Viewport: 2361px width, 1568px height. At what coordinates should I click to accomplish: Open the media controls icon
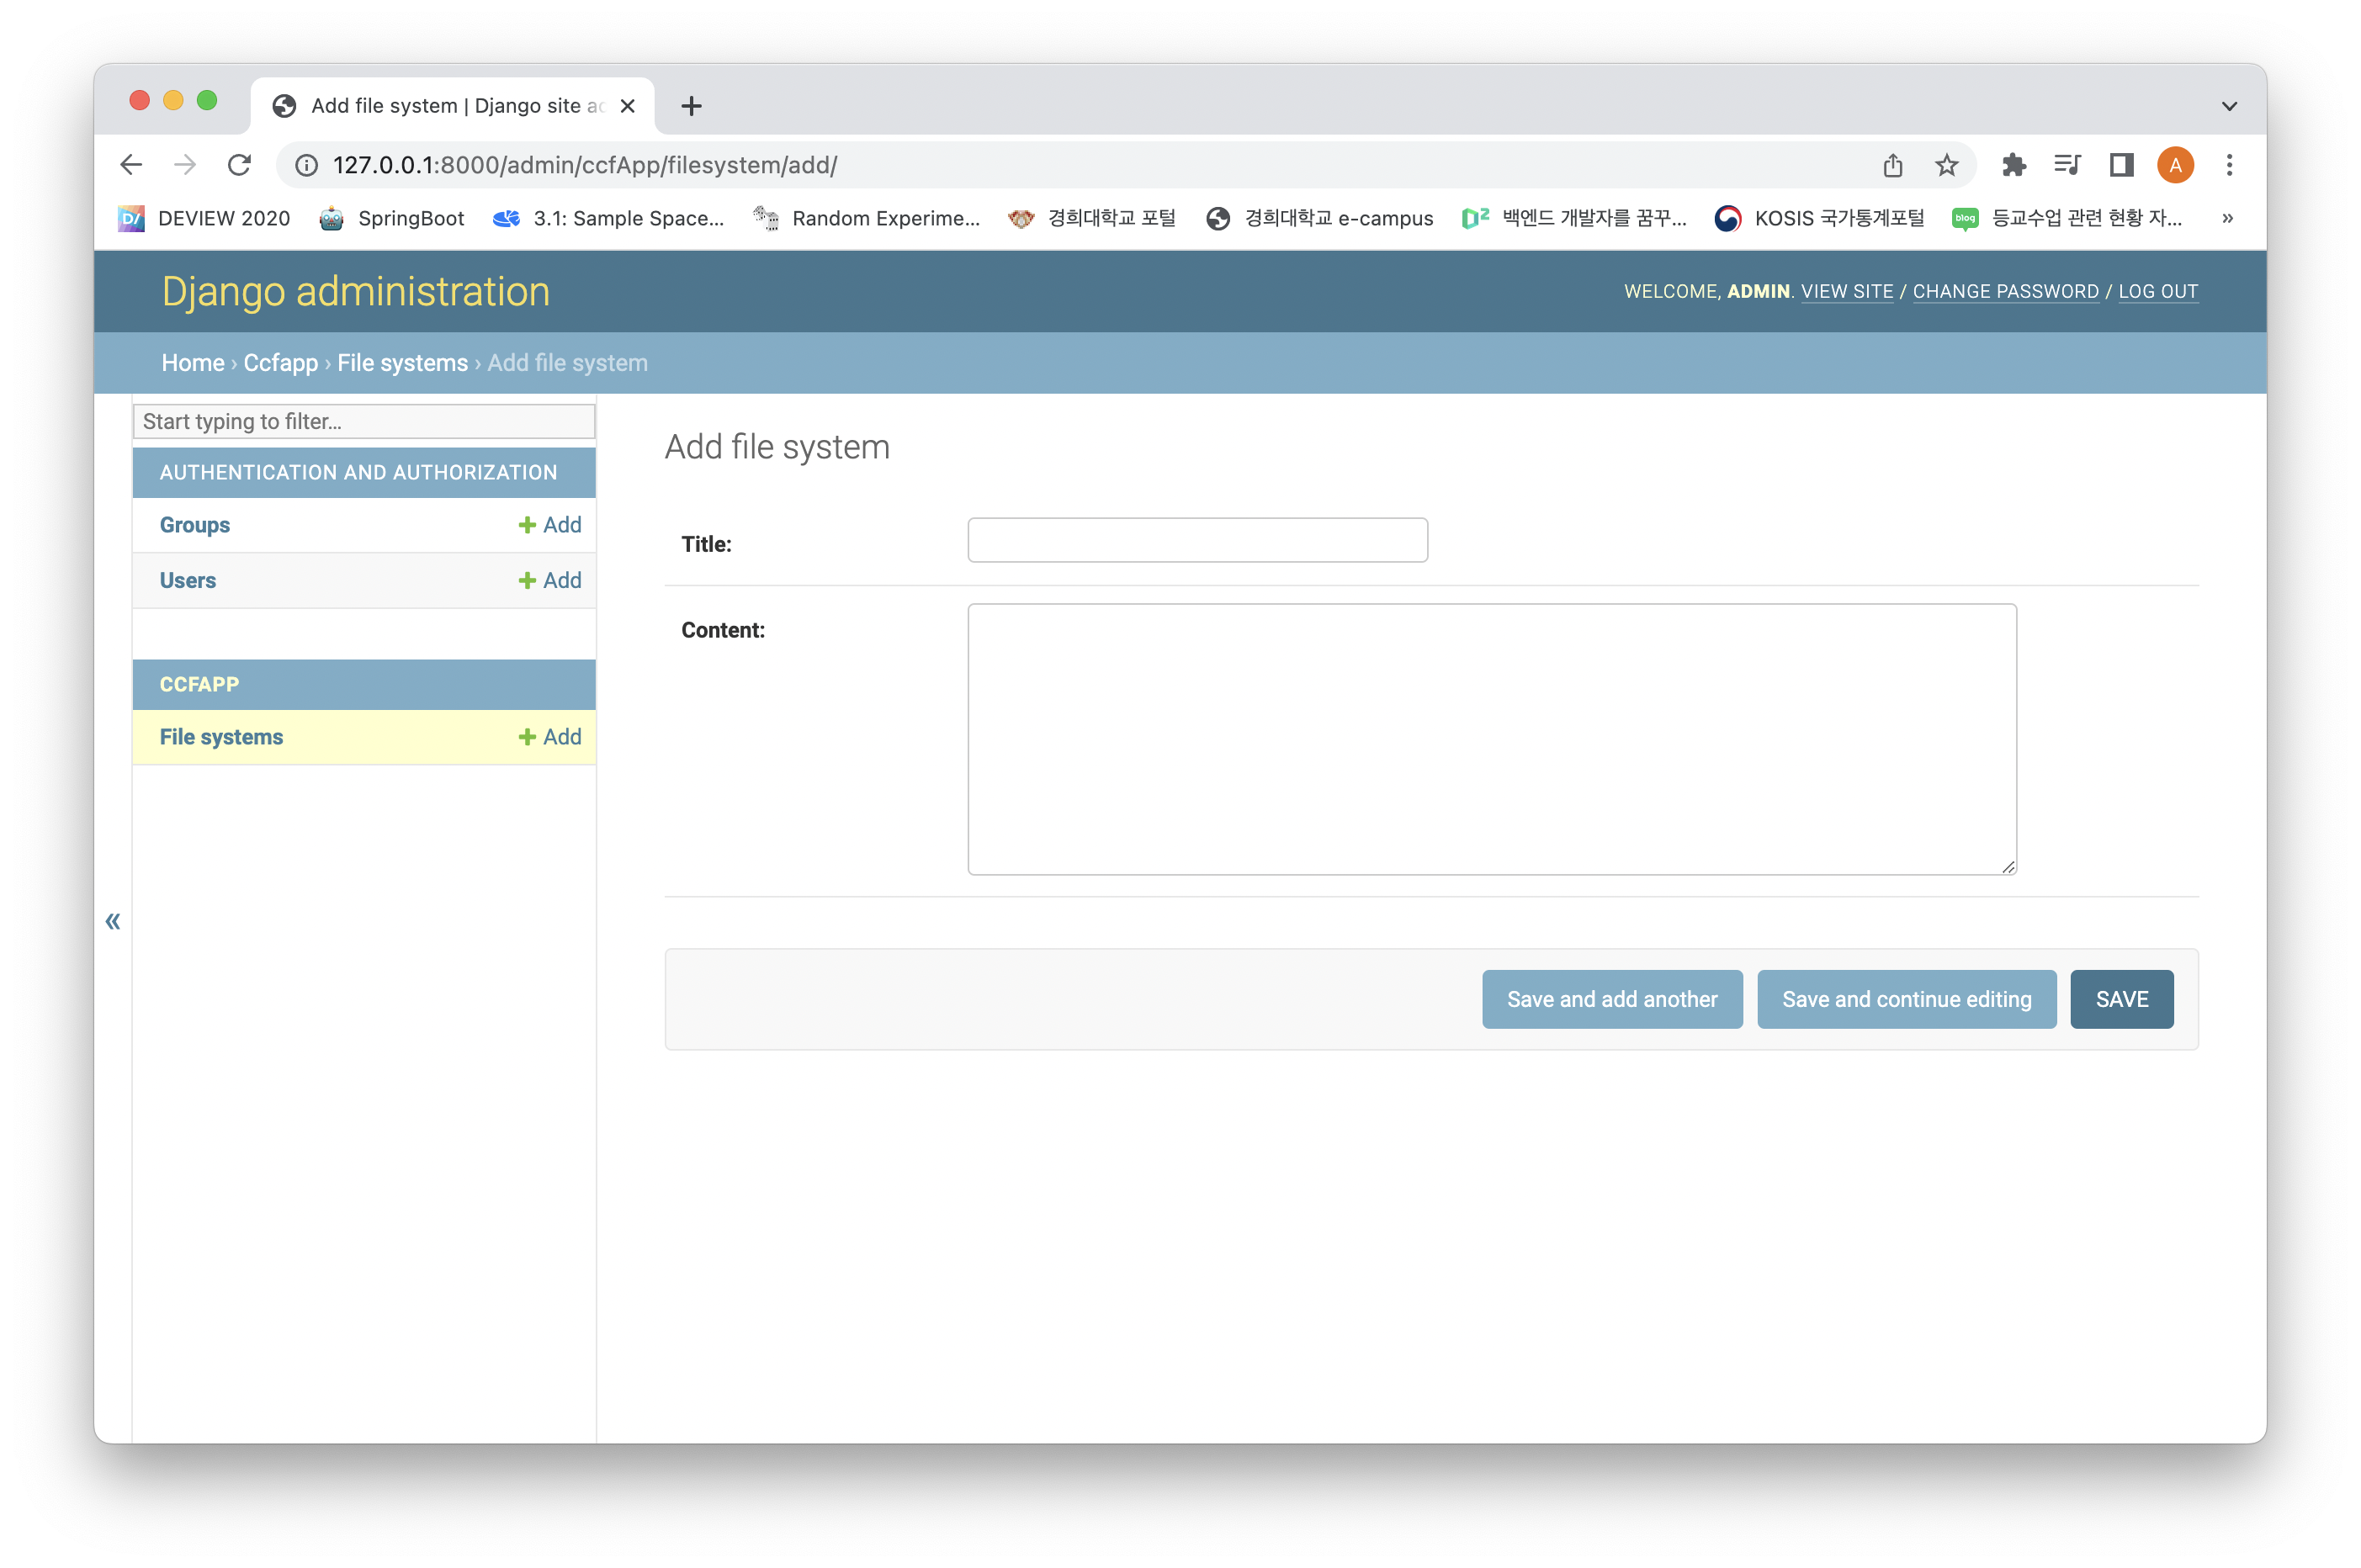tap(2067, 165)
